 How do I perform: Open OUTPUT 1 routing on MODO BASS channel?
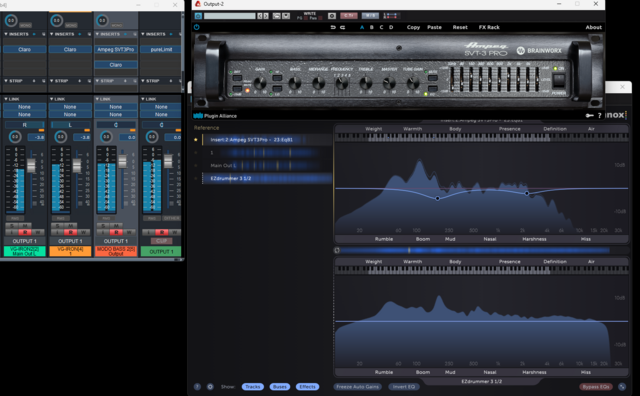[116, 241]
